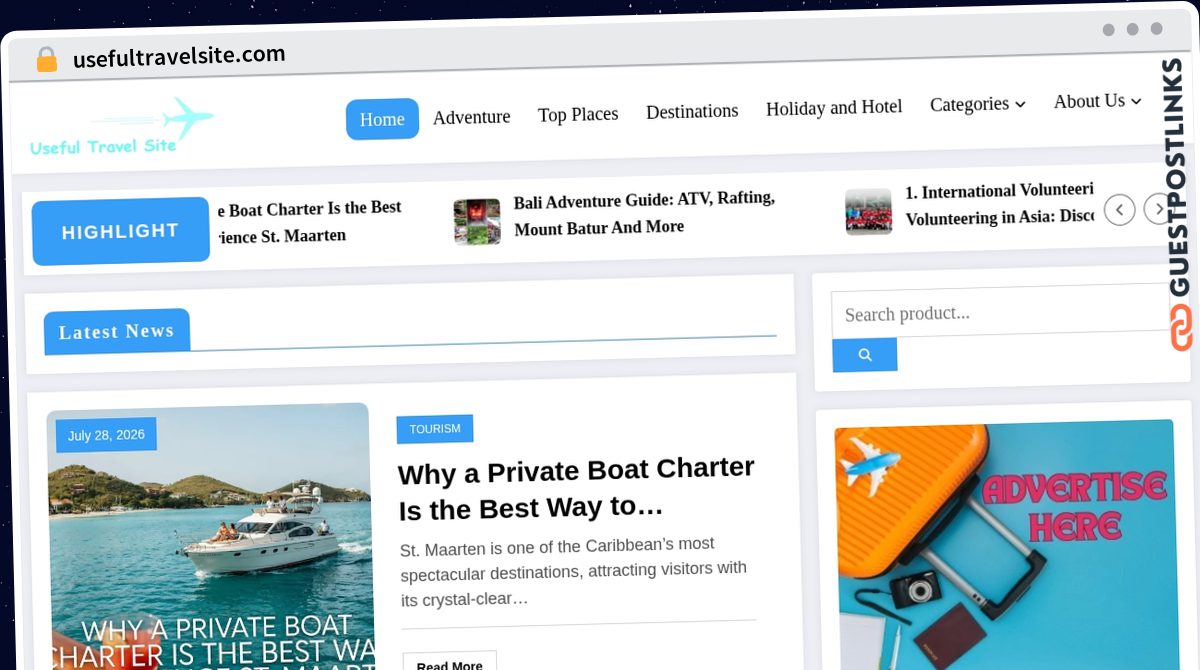
Task: Click the International Volunteering thumbnail image
Action: (x=868, y=212)
